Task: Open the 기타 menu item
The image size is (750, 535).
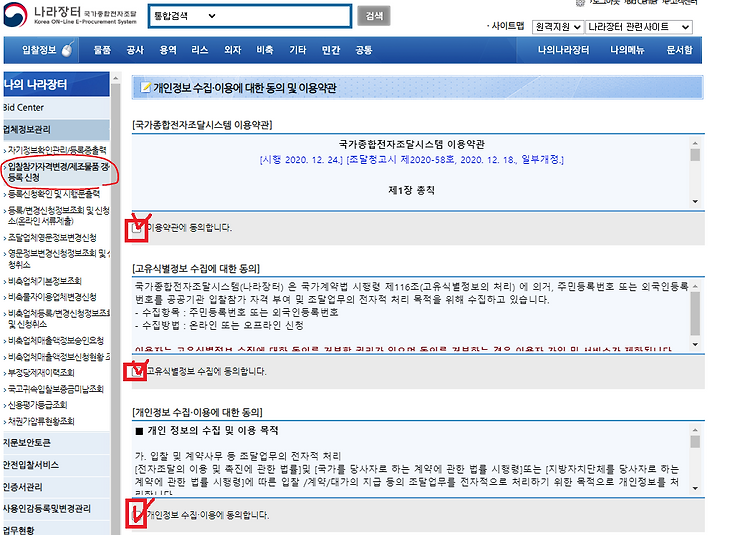Action: pos(298,50)
